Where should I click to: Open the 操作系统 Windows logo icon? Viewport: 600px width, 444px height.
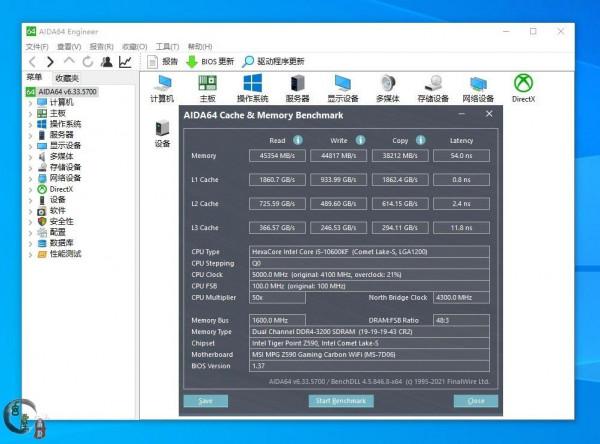252,84
